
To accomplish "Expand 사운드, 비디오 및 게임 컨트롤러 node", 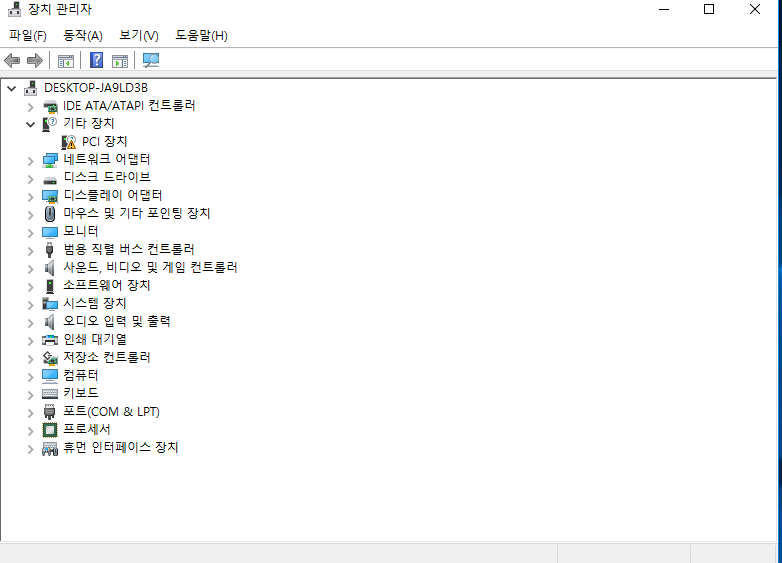I will tap(30, 268).
